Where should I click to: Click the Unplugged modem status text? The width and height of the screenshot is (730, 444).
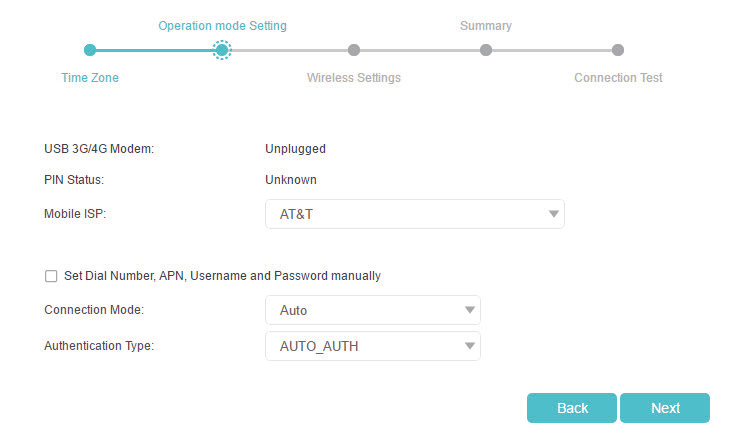[295, 149]
